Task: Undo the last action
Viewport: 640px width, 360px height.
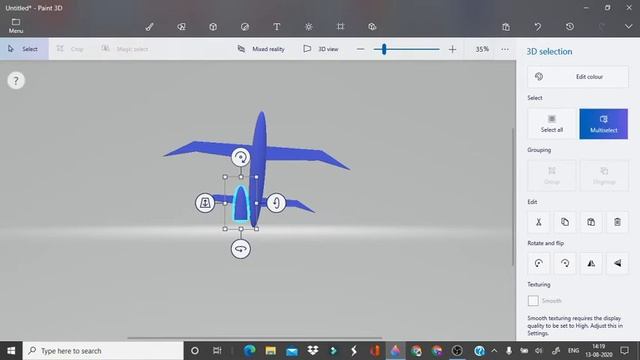Action: (x=538, y=27)
